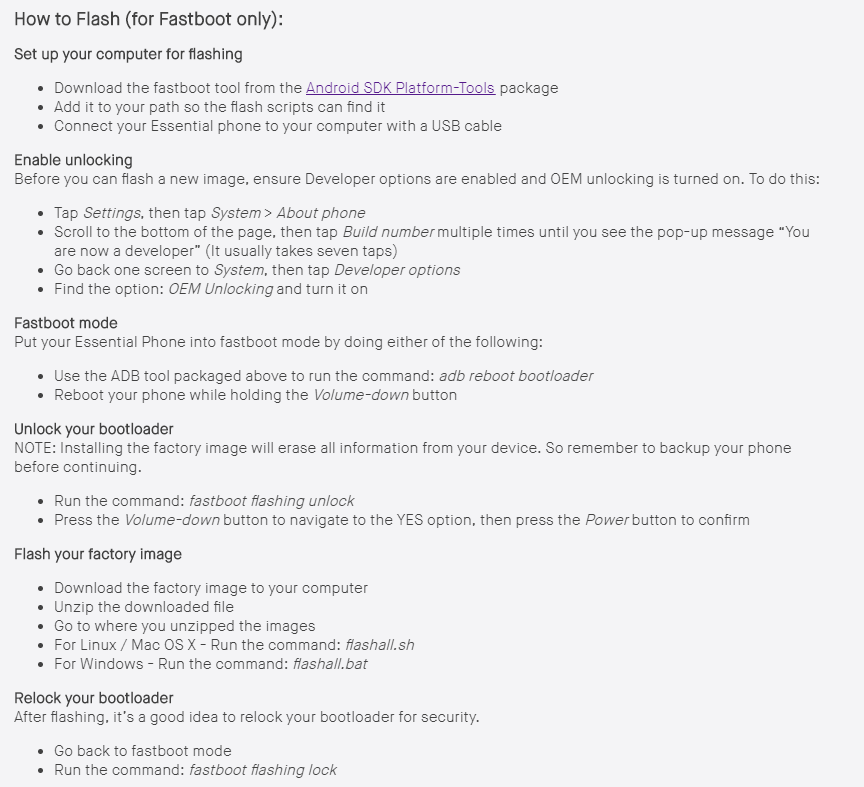Click the "Unzip the downloaded file" bullet
The width and height of the screenshot is (864, 787).
(x=144, y=607)
